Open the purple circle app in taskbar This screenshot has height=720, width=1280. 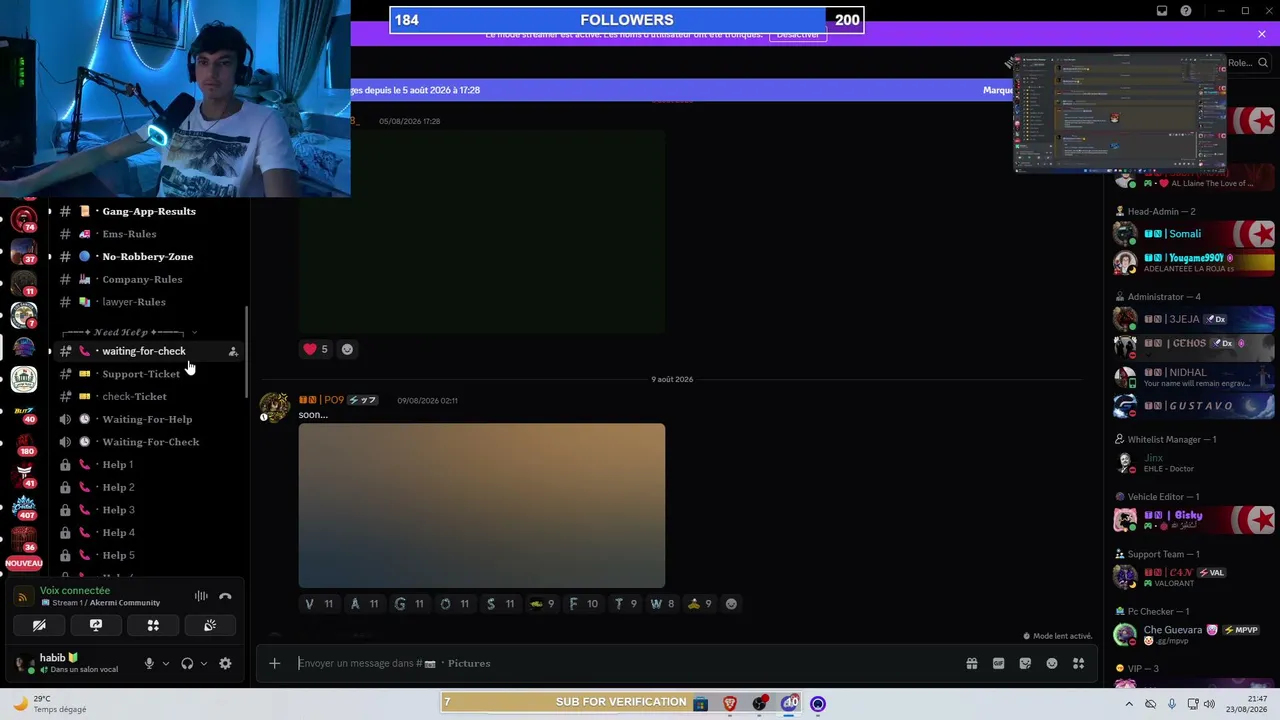pyautogui.click(x=818, y=704)
